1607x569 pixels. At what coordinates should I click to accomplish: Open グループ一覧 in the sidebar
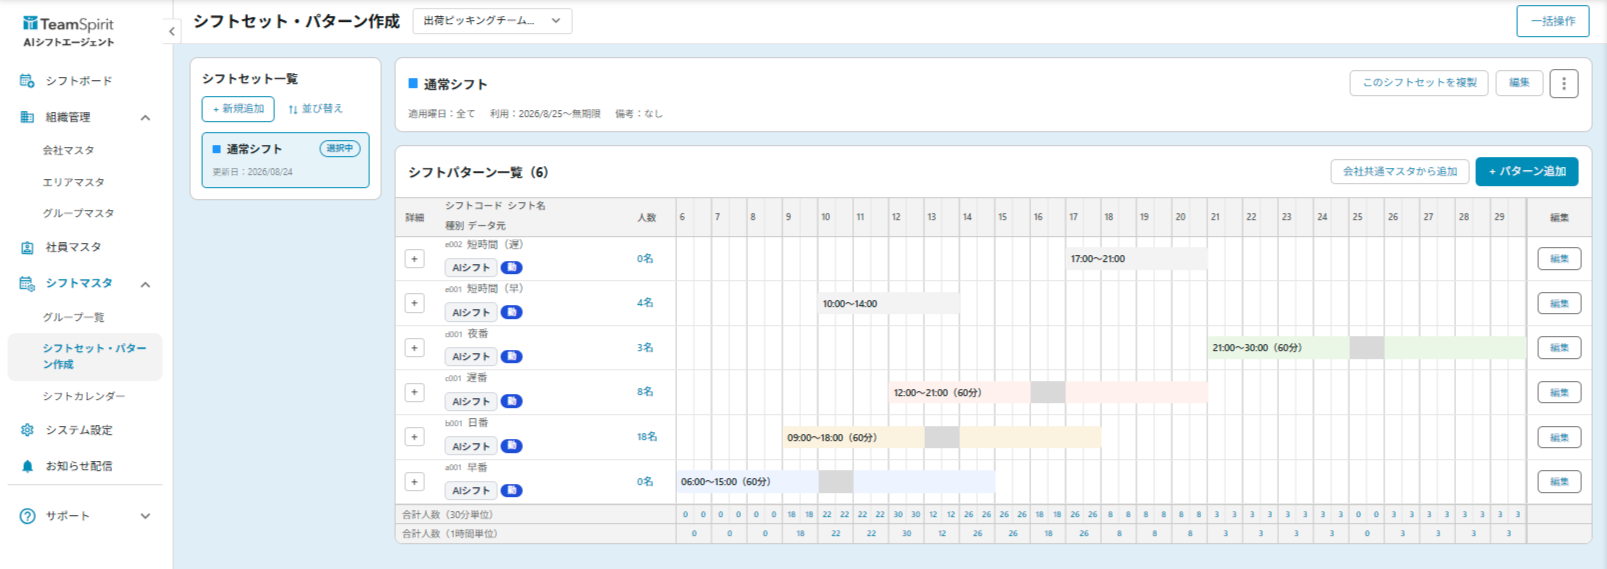tap(73, 317)
